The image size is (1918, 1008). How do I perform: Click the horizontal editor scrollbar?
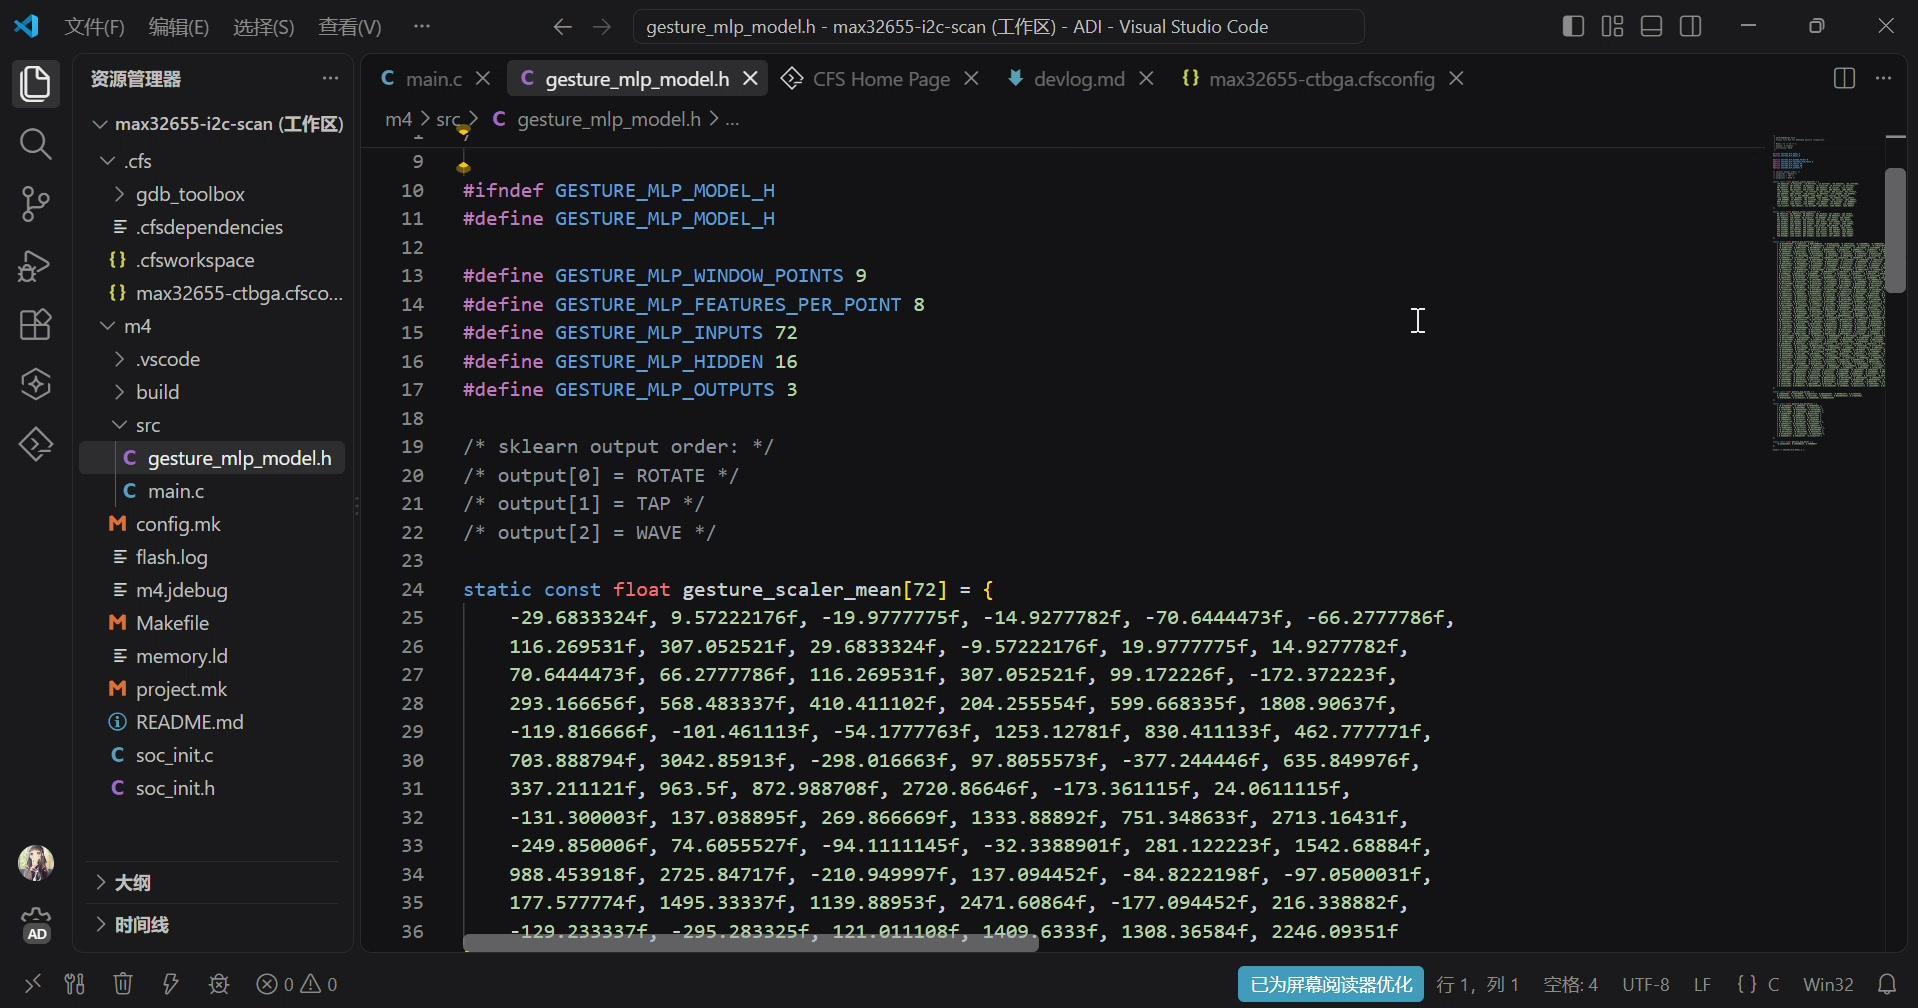(x=751, y=942)
